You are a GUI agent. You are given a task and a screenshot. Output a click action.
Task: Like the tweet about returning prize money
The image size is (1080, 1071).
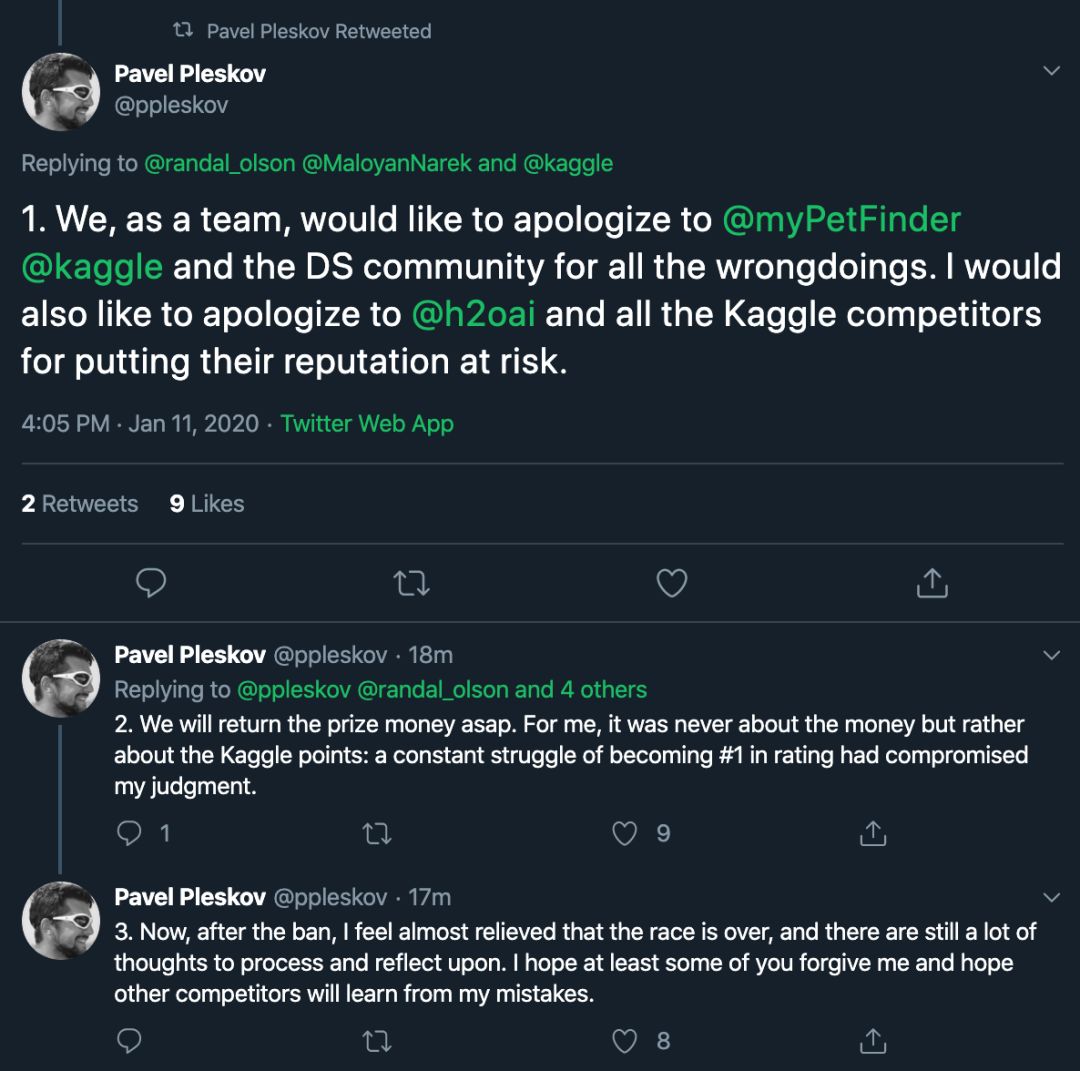(x=625, y=833)
